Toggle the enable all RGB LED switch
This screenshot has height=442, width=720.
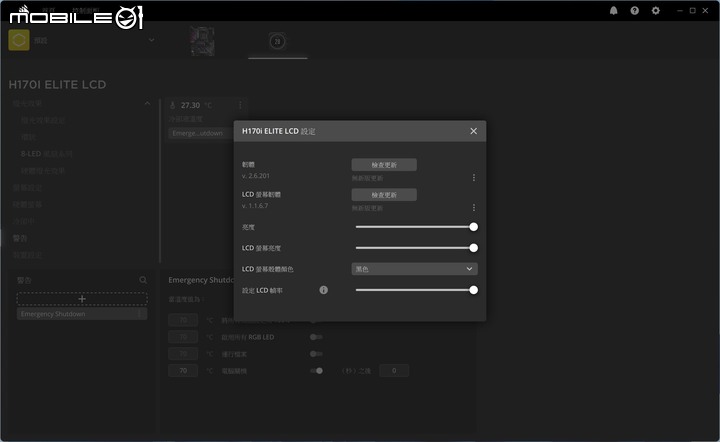tap(316, 337)
